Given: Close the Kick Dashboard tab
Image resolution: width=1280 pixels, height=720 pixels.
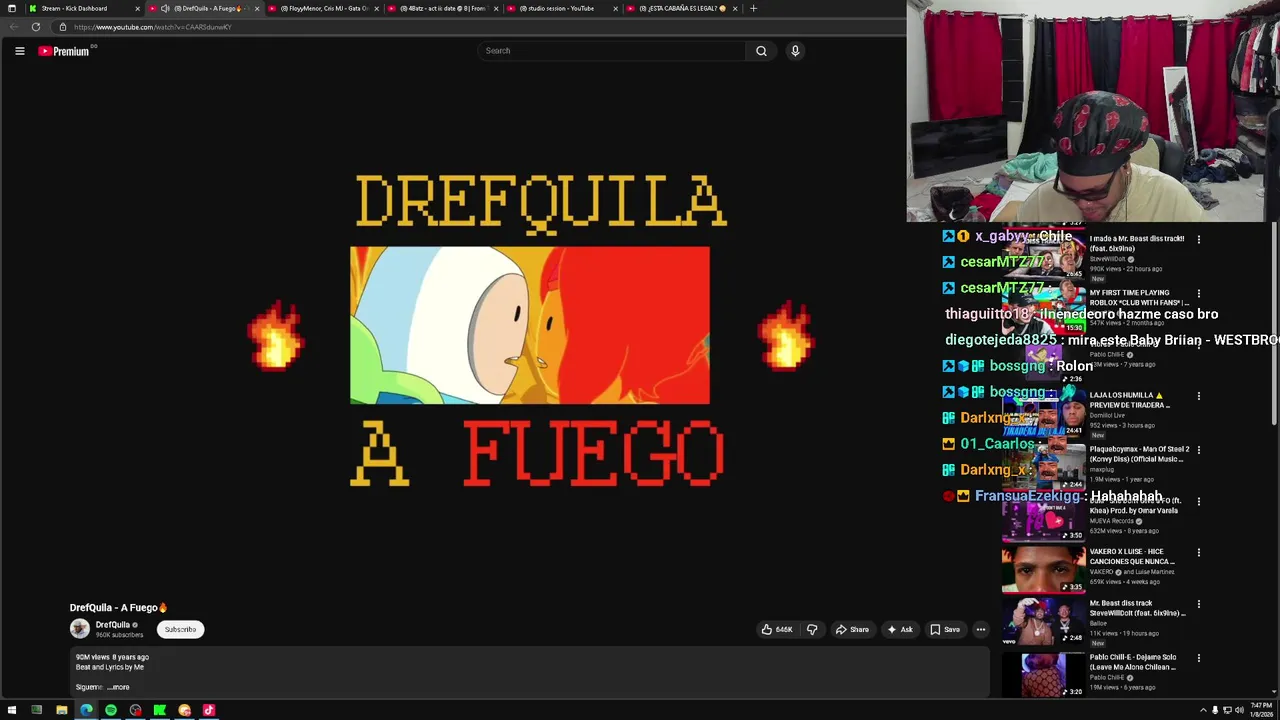Looking at the screenshot, I should pos(137,8).
